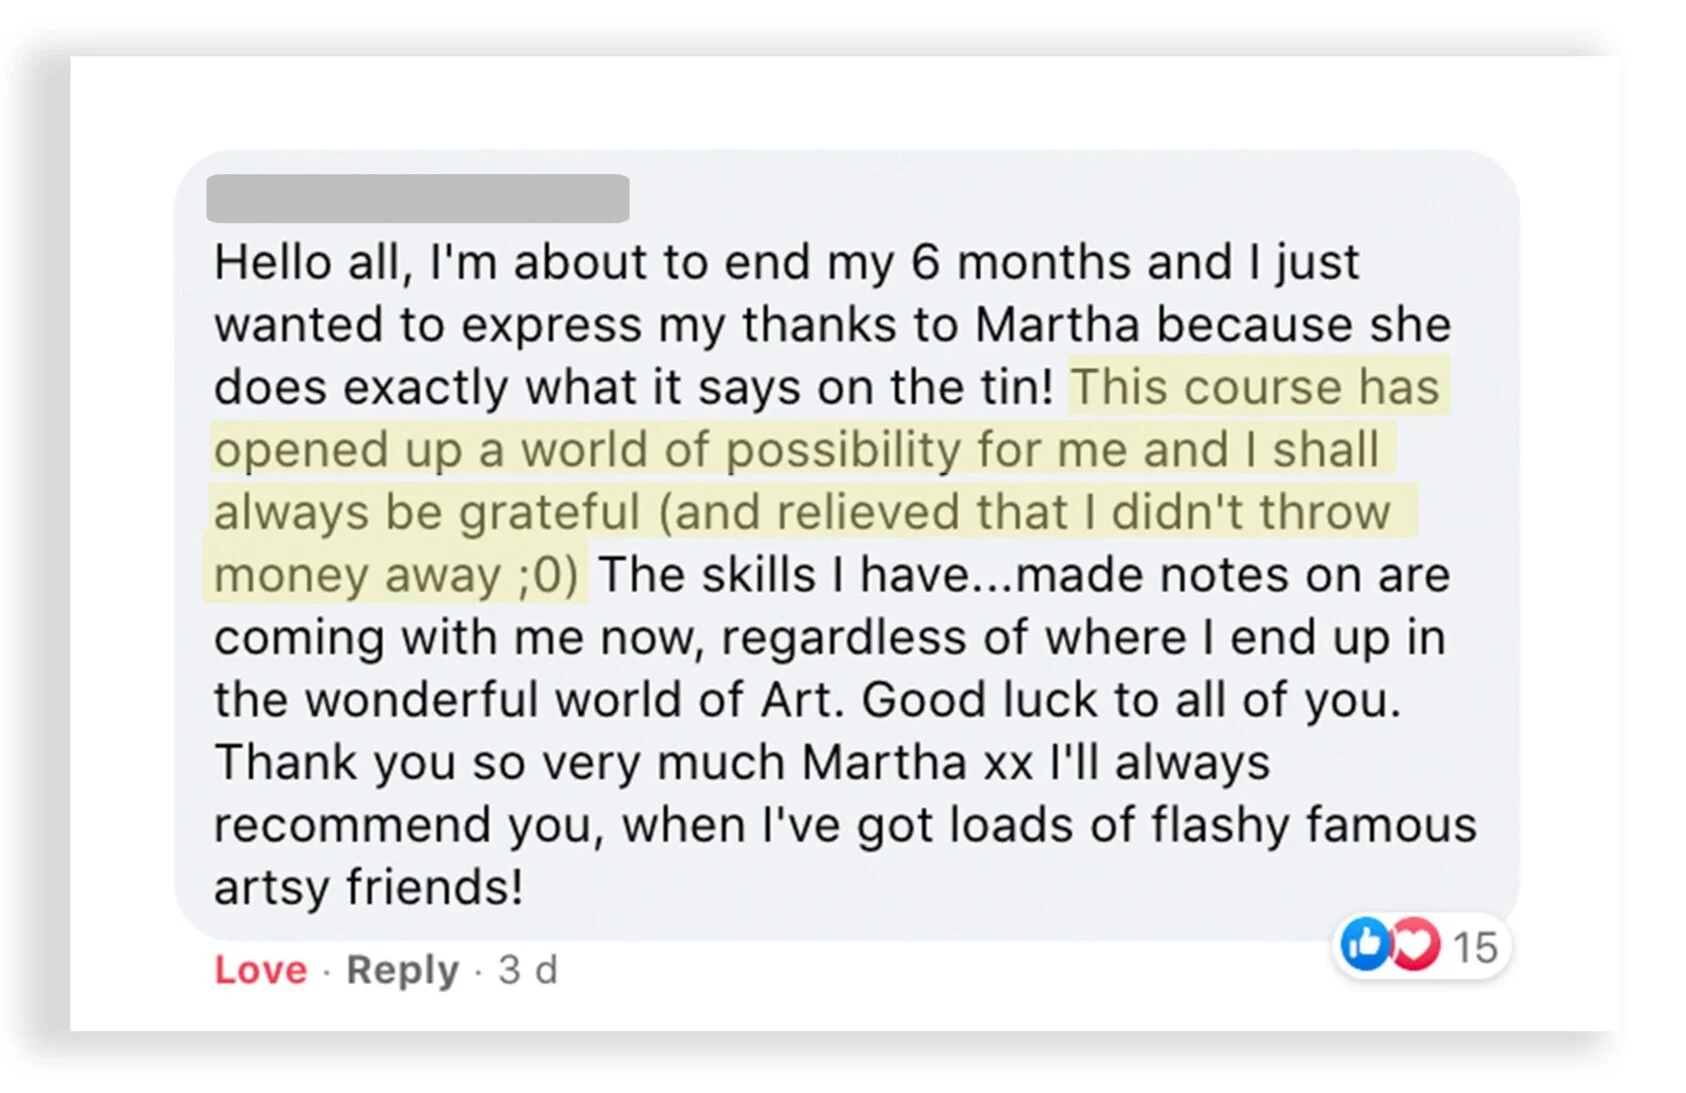Image resolution: width=1686 pixels, height=1093 pixels.
Task: Open the reactions count showing 15
Action: [x=1475, y=947]
